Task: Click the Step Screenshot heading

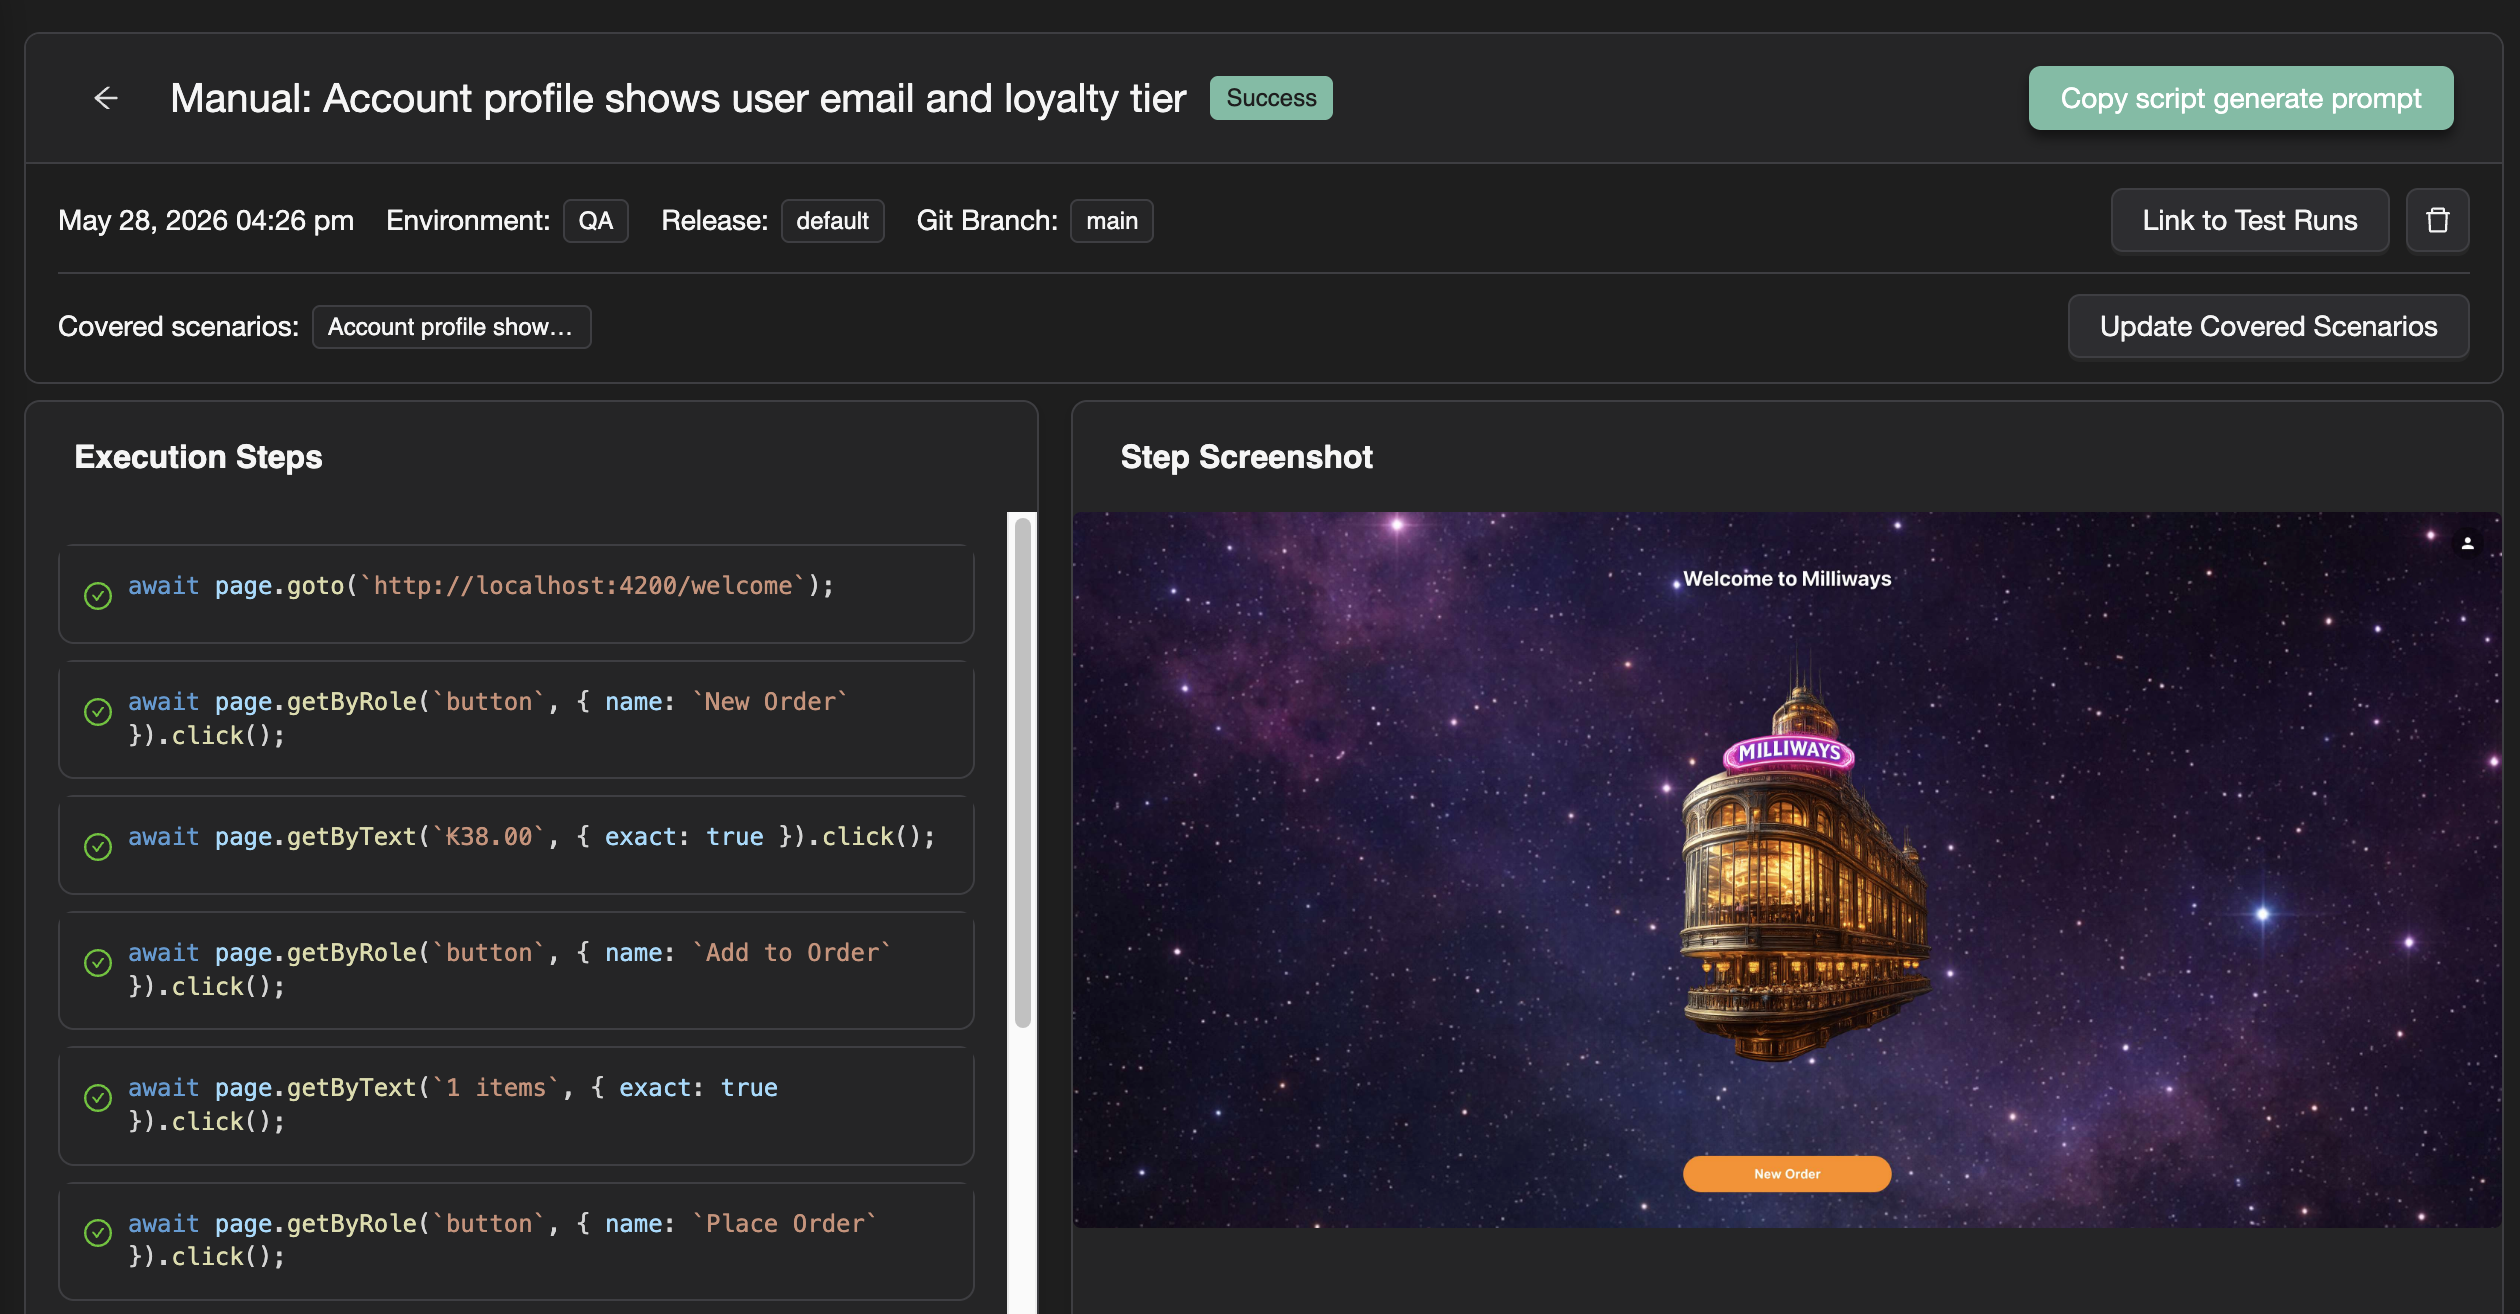Action: [x=1246, y=457]
